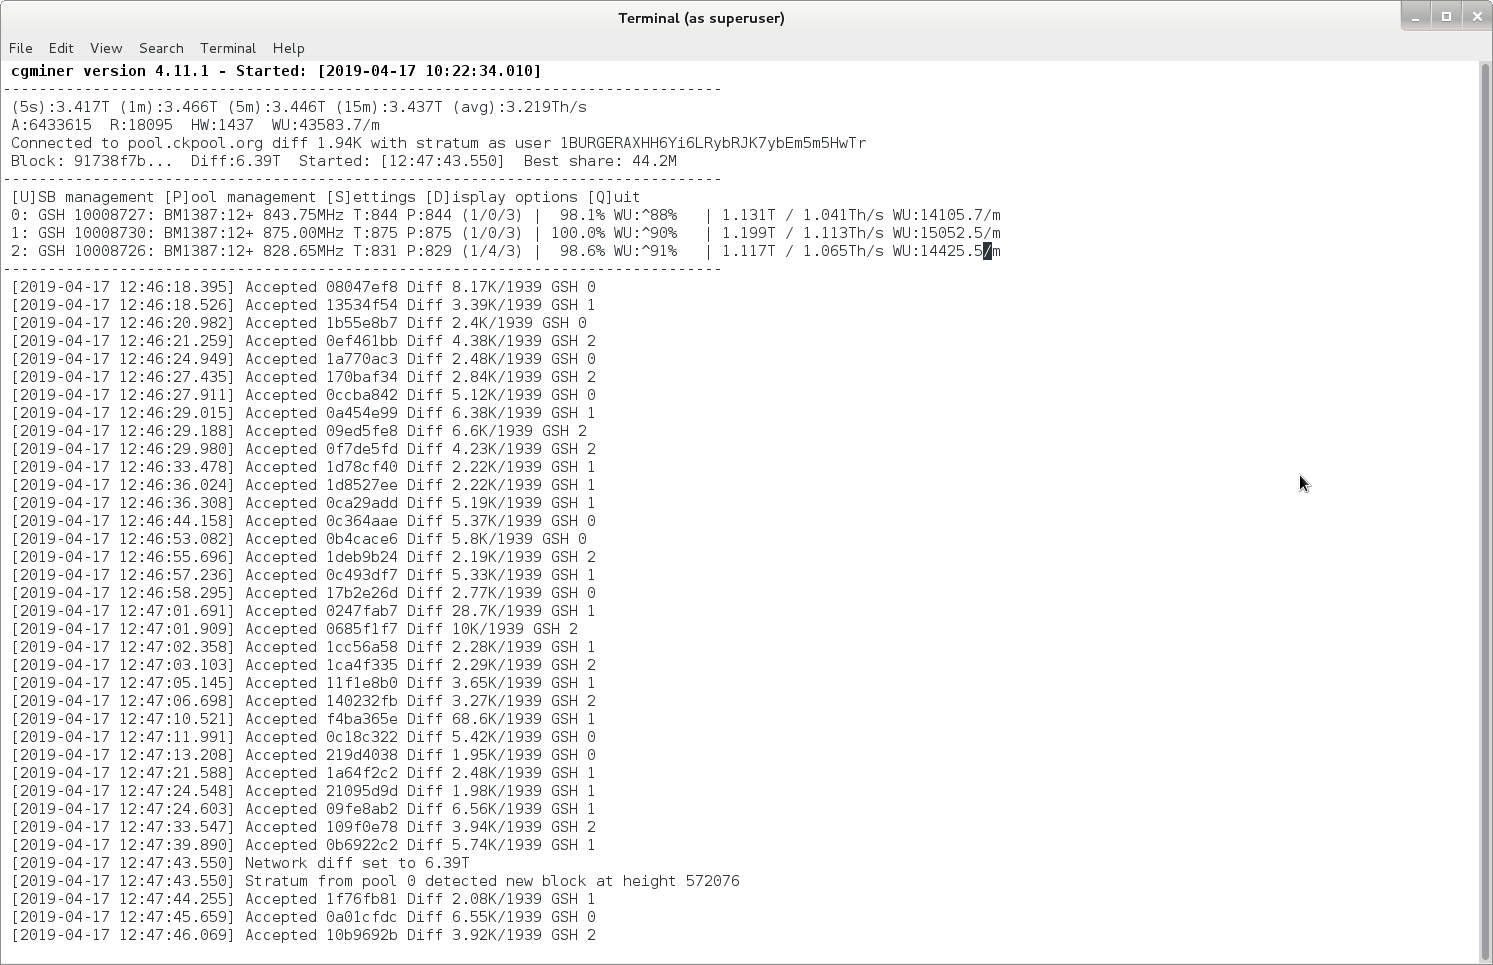Click 'Block: 91738f7b...' text
Image resolution: width=1493 pixels, height=965 pixels.
click(92, 161)
